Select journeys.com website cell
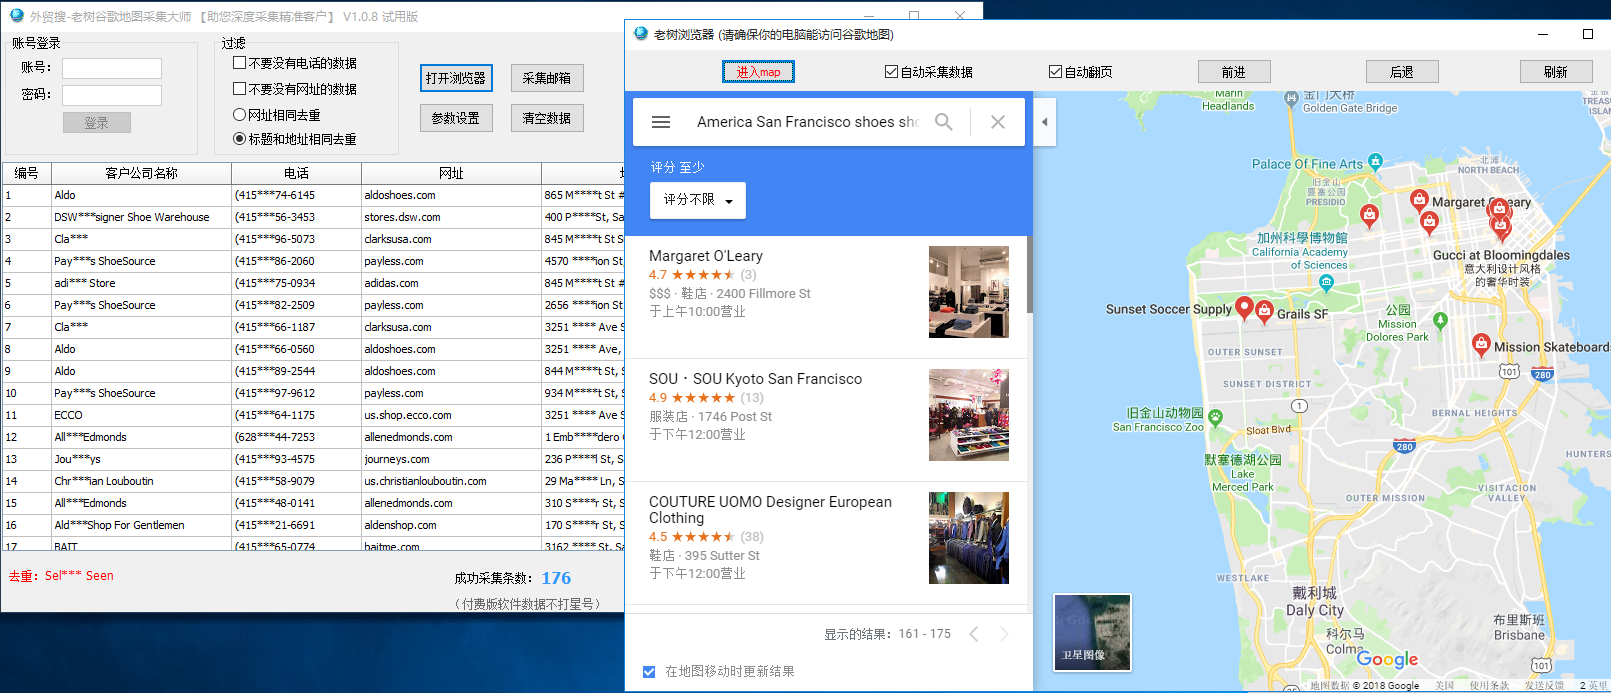 click(452, 459)
